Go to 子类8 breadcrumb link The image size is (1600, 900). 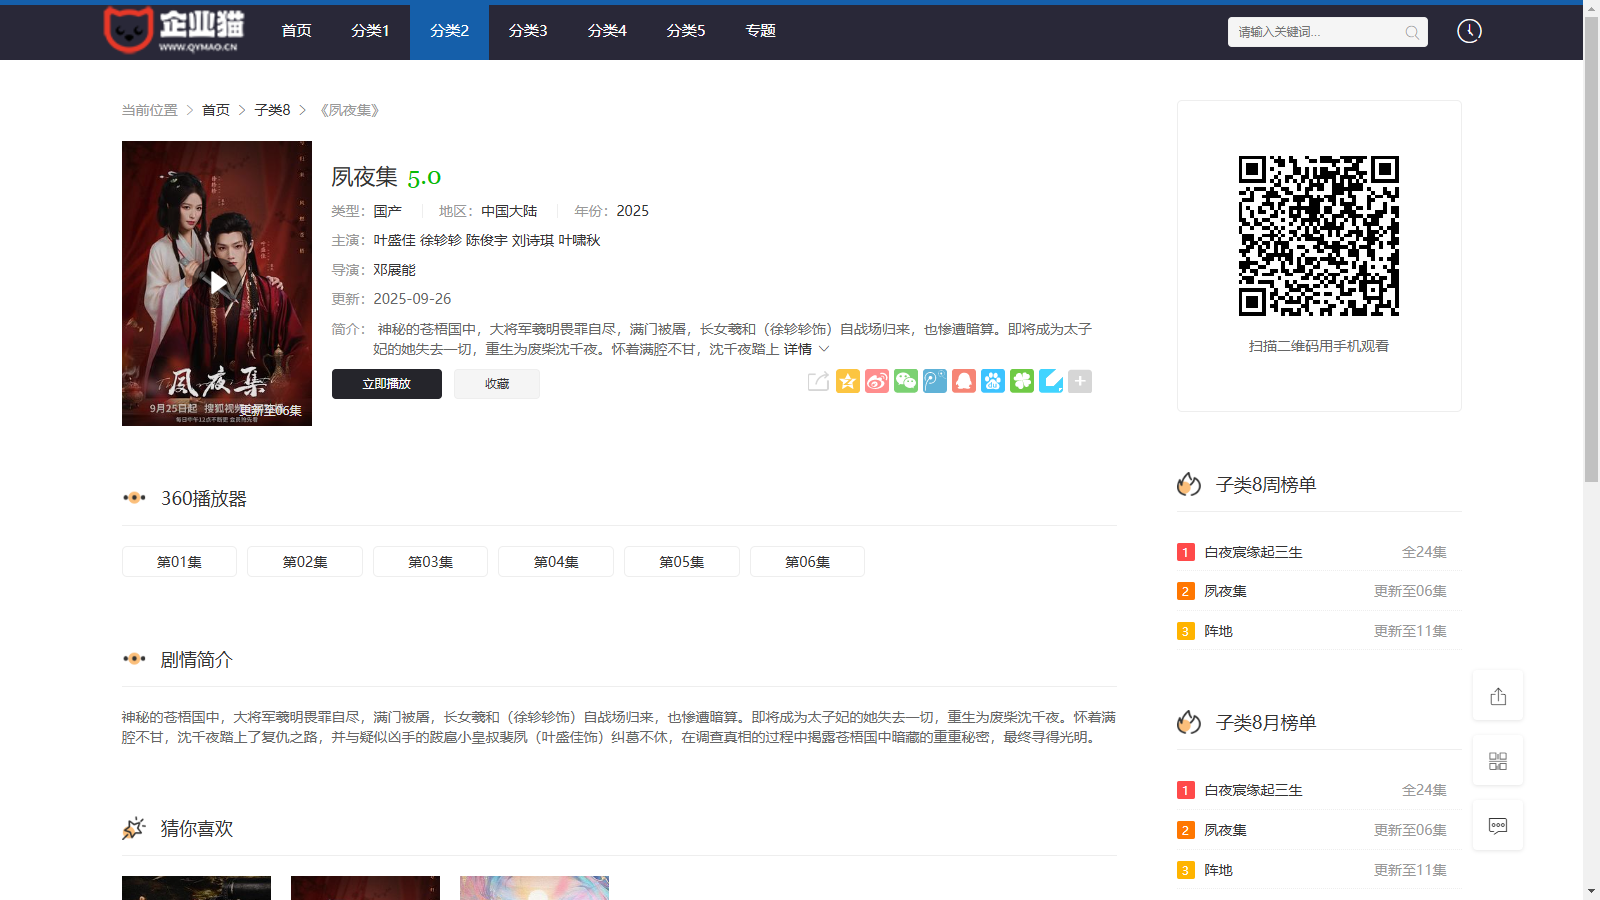[272, 110]
